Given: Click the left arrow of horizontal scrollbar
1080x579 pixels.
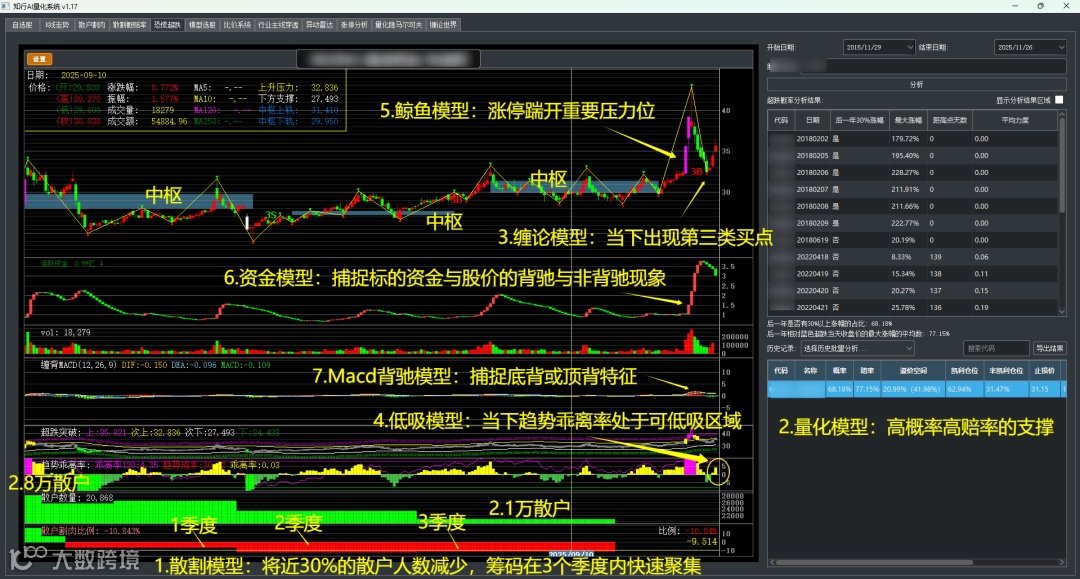Looking at the screenshot, I should pyautogui.click(x=771, y=562).
